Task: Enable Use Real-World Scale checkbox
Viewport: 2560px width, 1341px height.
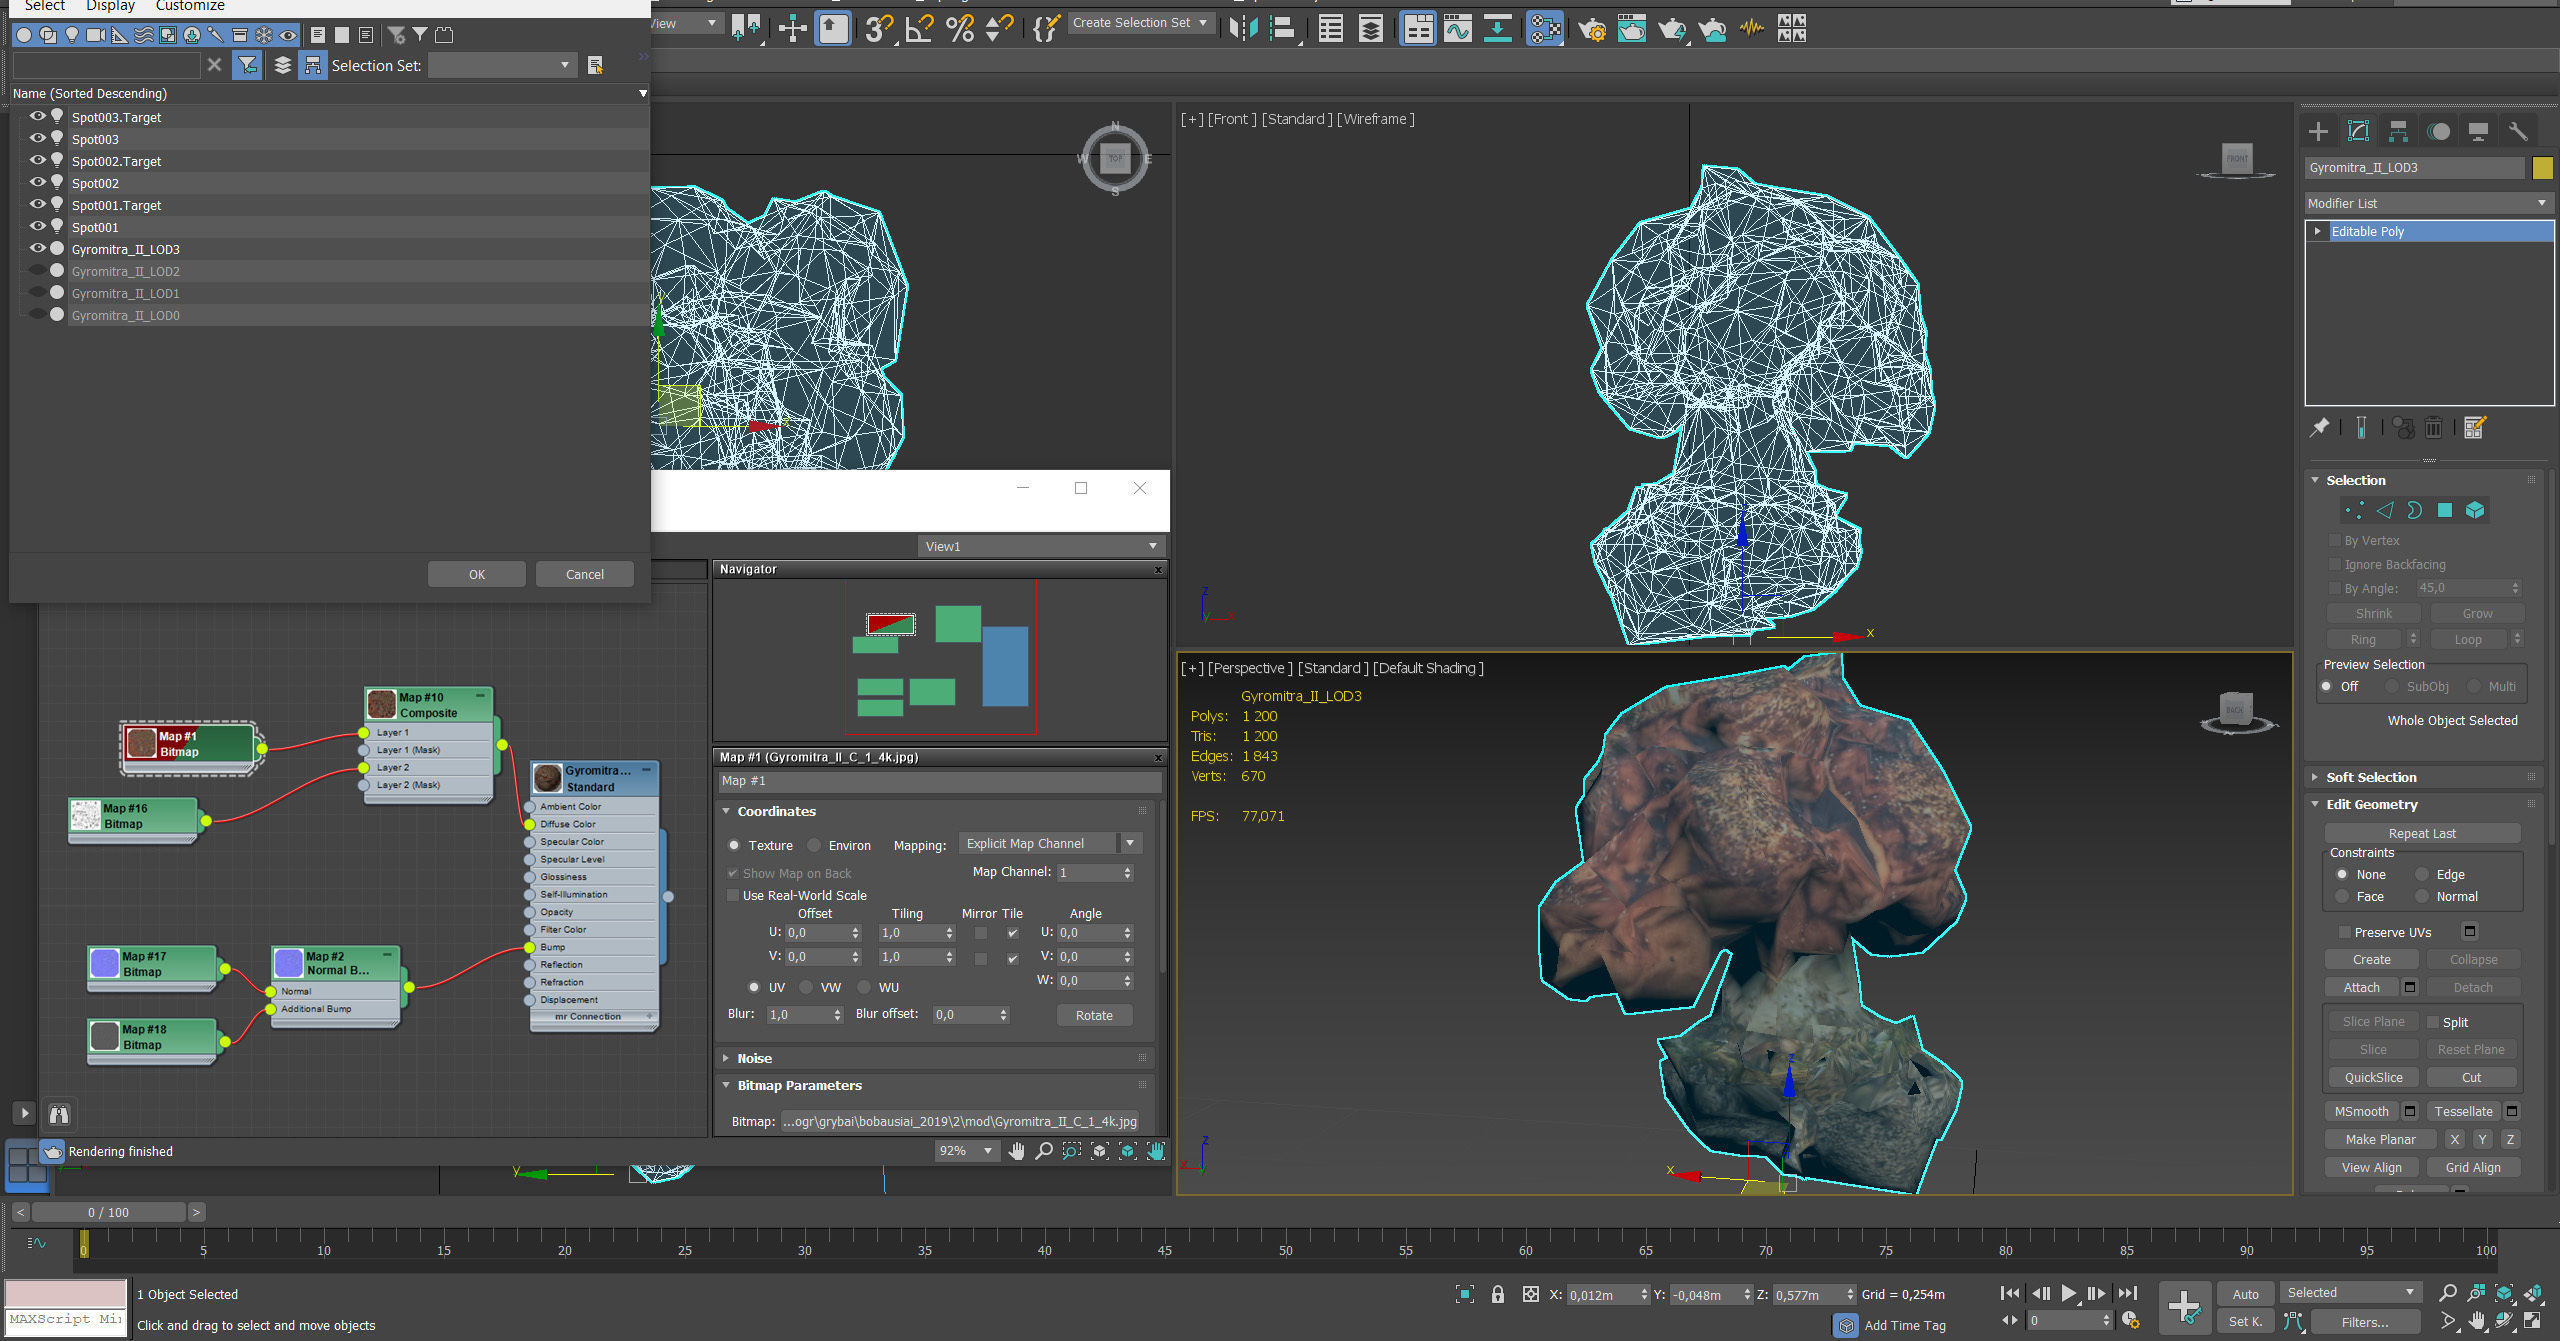Action: 733,895
